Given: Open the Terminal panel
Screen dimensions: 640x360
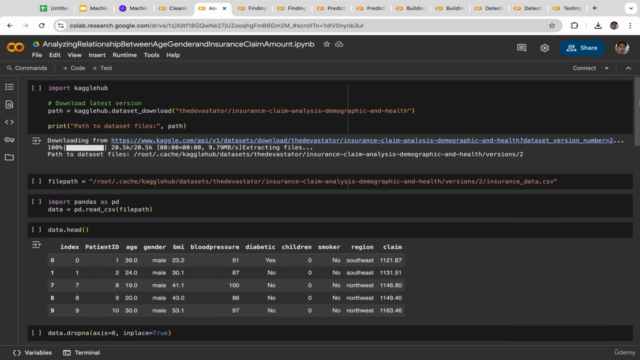Looking at the screenshot, I should 82,353.
